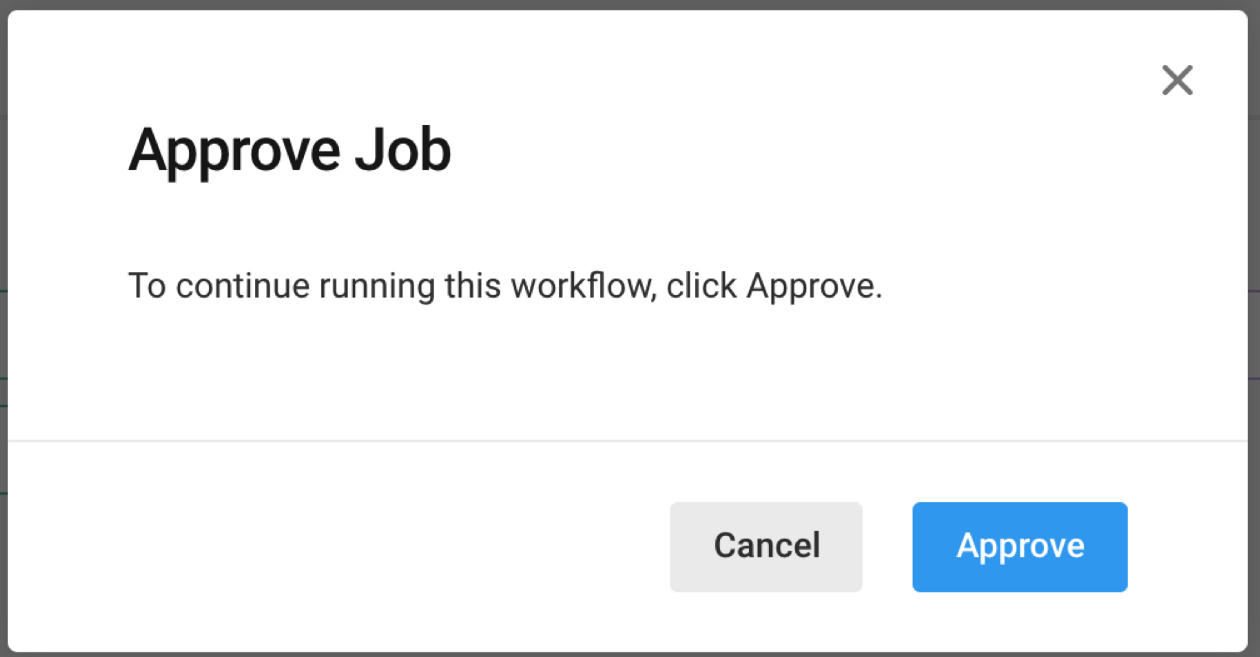Close the Approve Job dialog via the X icon
The width and height of the screenshot is (1260, 657).
click(1177, 80)
